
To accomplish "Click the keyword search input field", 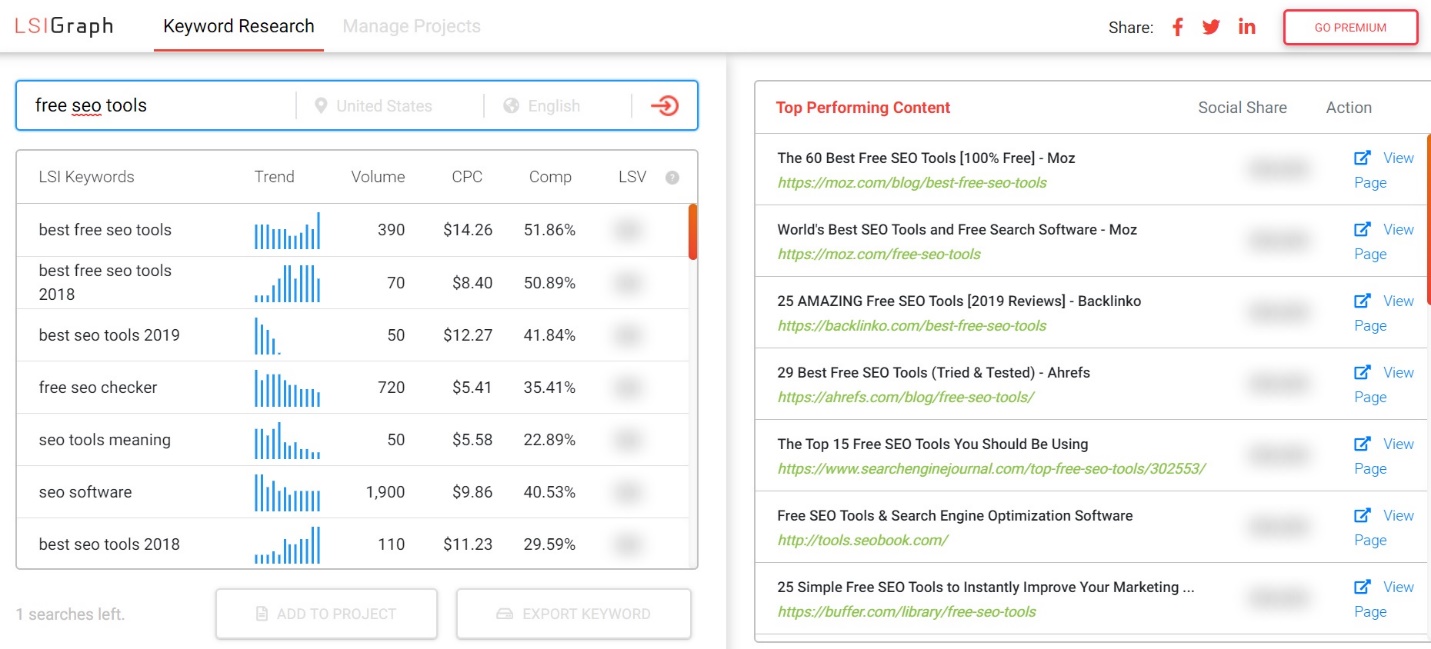I will (x=160, y=106).
